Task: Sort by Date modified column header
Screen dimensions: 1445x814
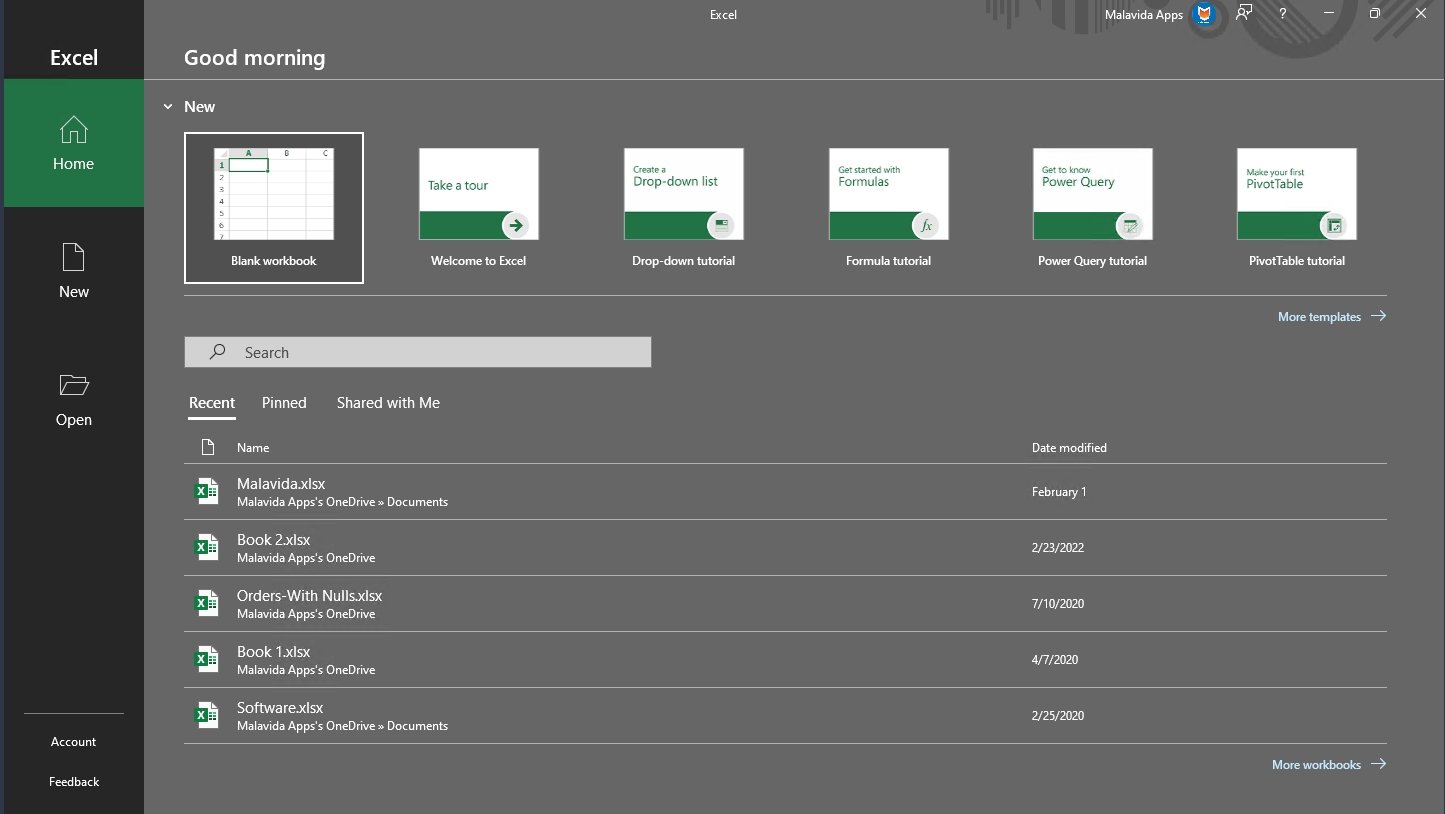Action: [1069, 448]
